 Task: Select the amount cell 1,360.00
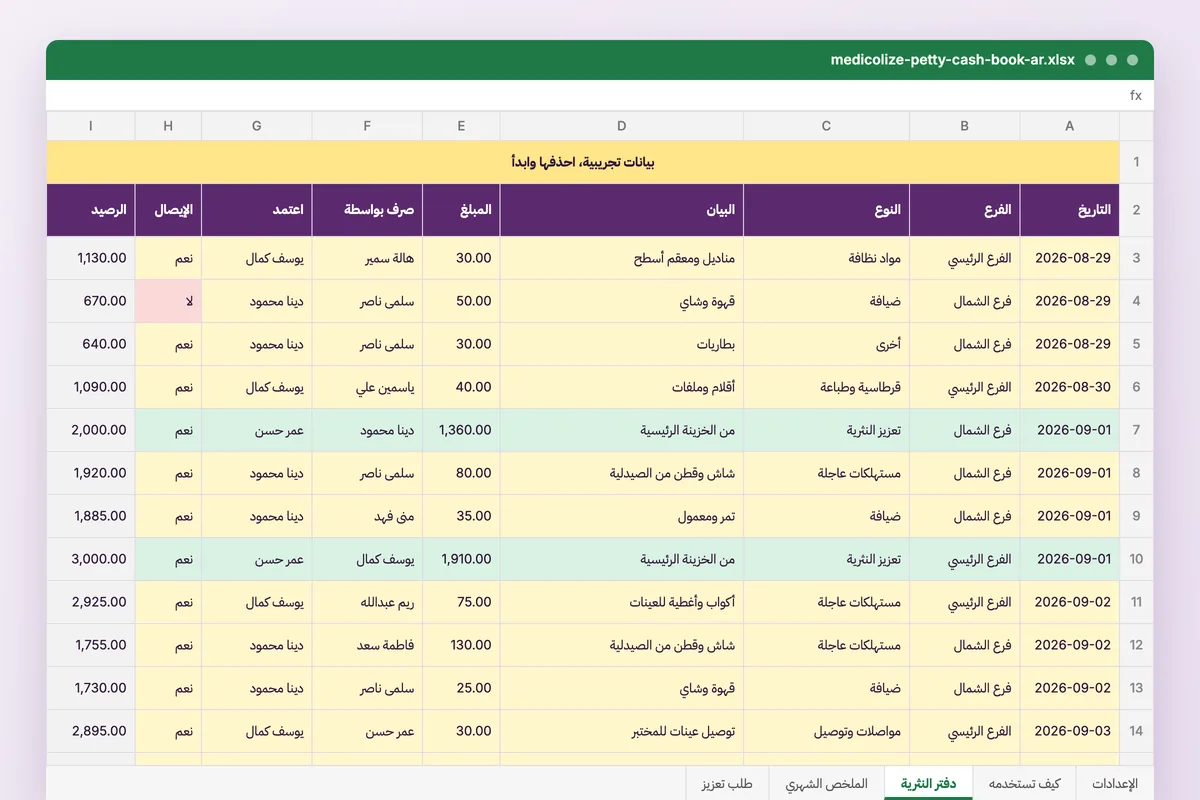[461, 430]
